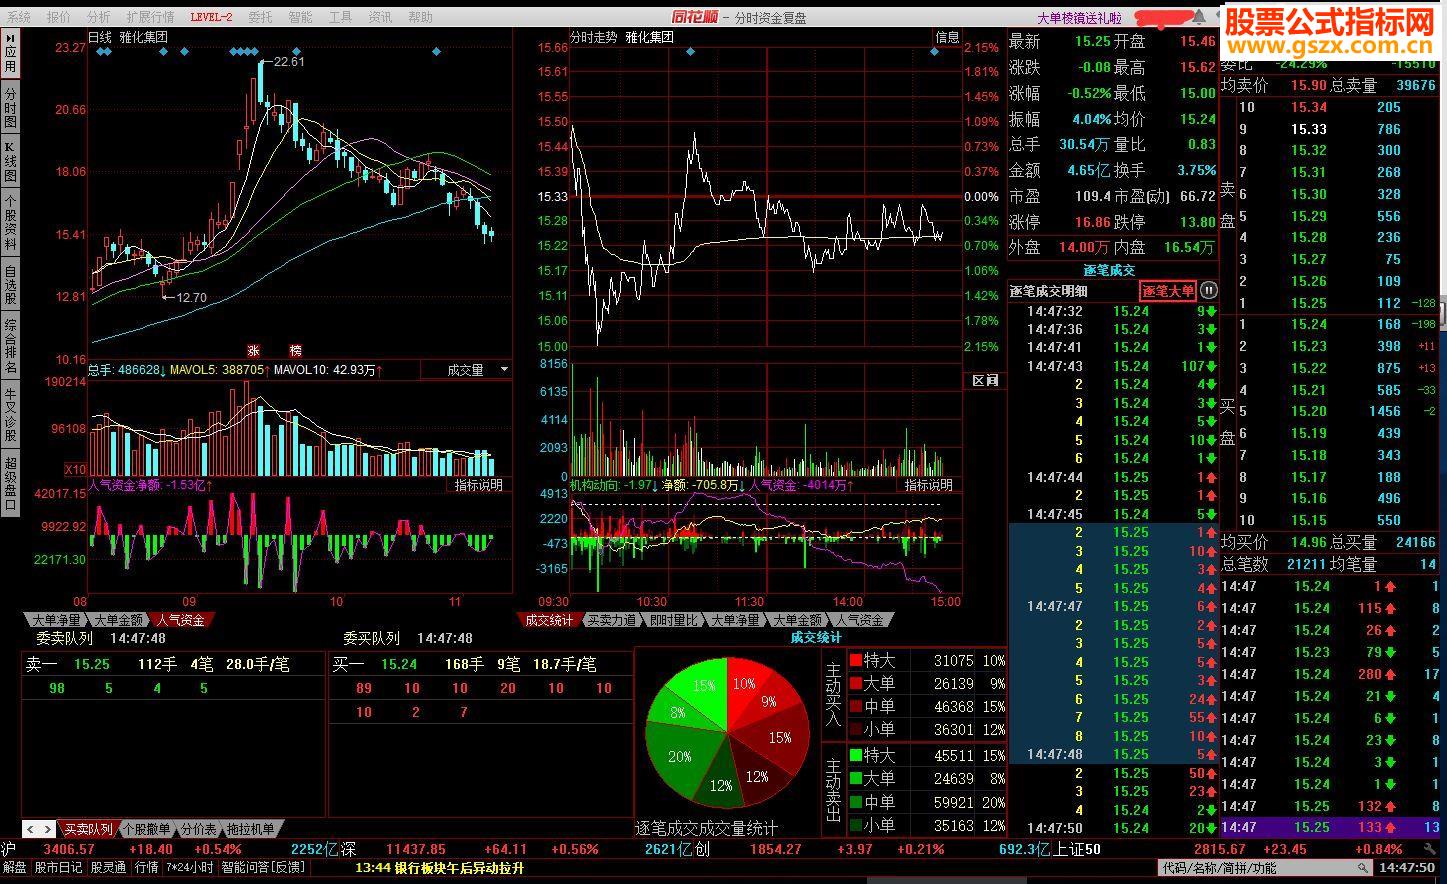
Task: Select the 买卖队列 tab
Action: tap(88, 829)
